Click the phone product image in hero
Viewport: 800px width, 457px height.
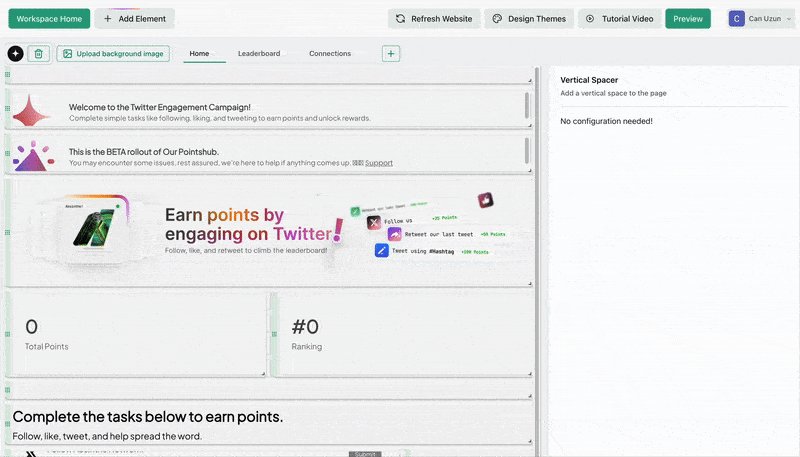pyautogui.click(x=94, y=228)
